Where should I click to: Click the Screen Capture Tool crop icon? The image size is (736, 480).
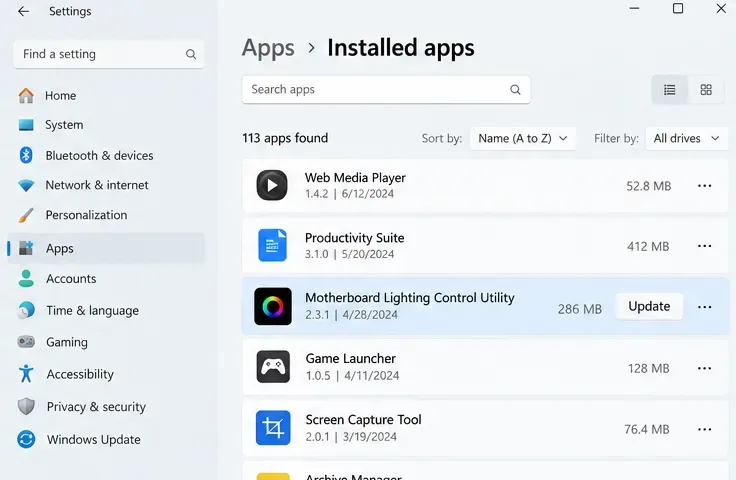(x=273, y=427)
